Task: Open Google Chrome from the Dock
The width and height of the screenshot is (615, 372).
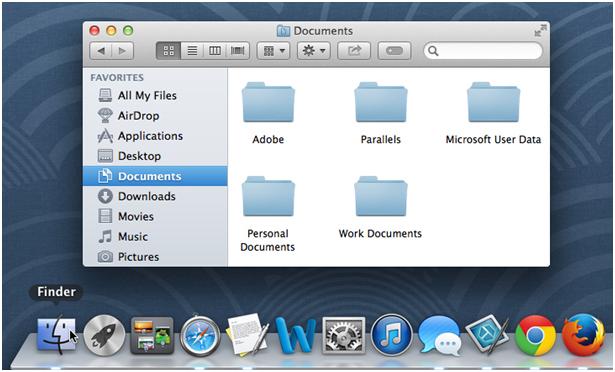Action: [x=535, y=336]
